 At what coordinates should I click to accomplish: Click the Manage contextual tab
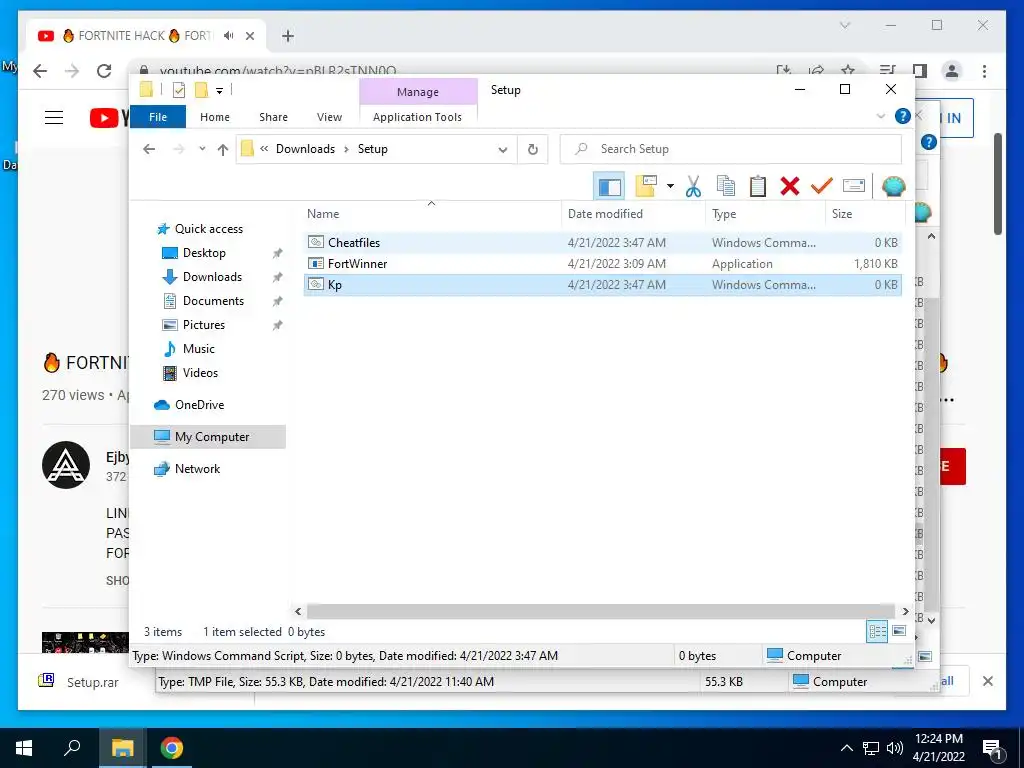pyautogui.click(x=418, y=92)
